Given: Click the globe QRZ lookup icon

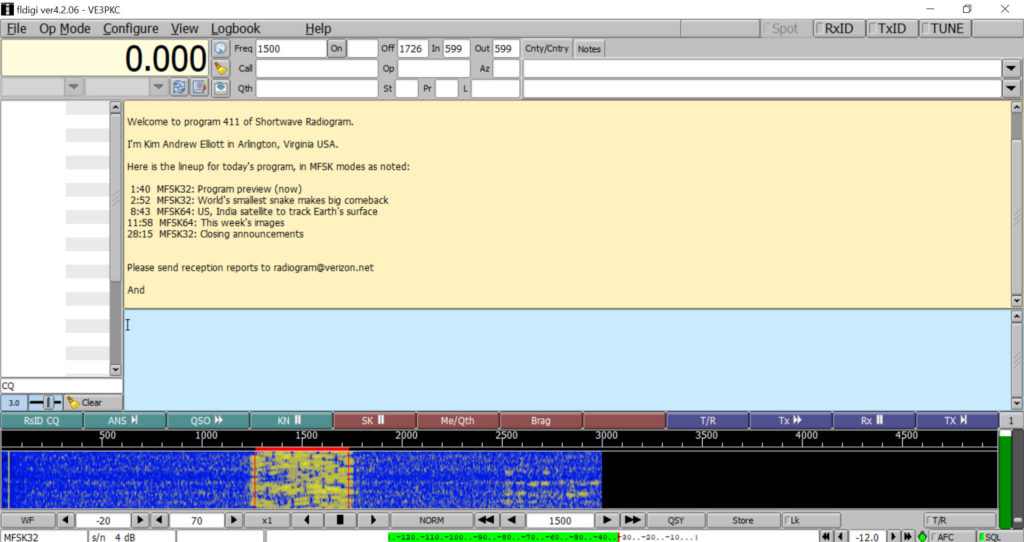Looking at the screenshot, I should [221, 48].
